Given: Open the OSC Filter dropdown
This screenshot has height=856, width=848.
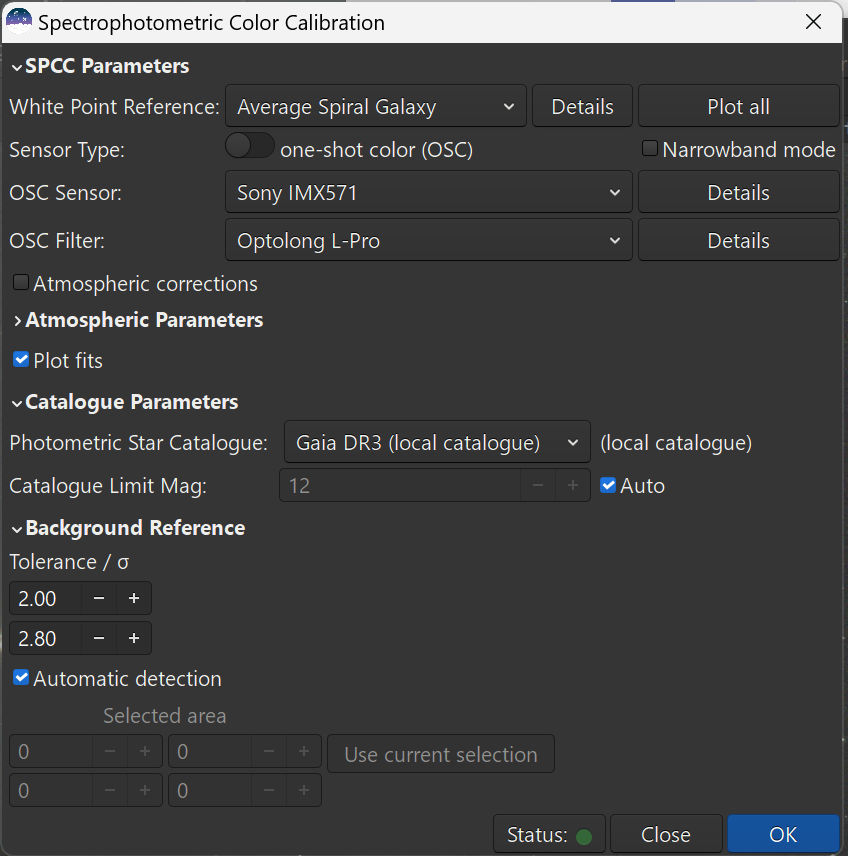Looking at the screenshot, I should [429, 240].
